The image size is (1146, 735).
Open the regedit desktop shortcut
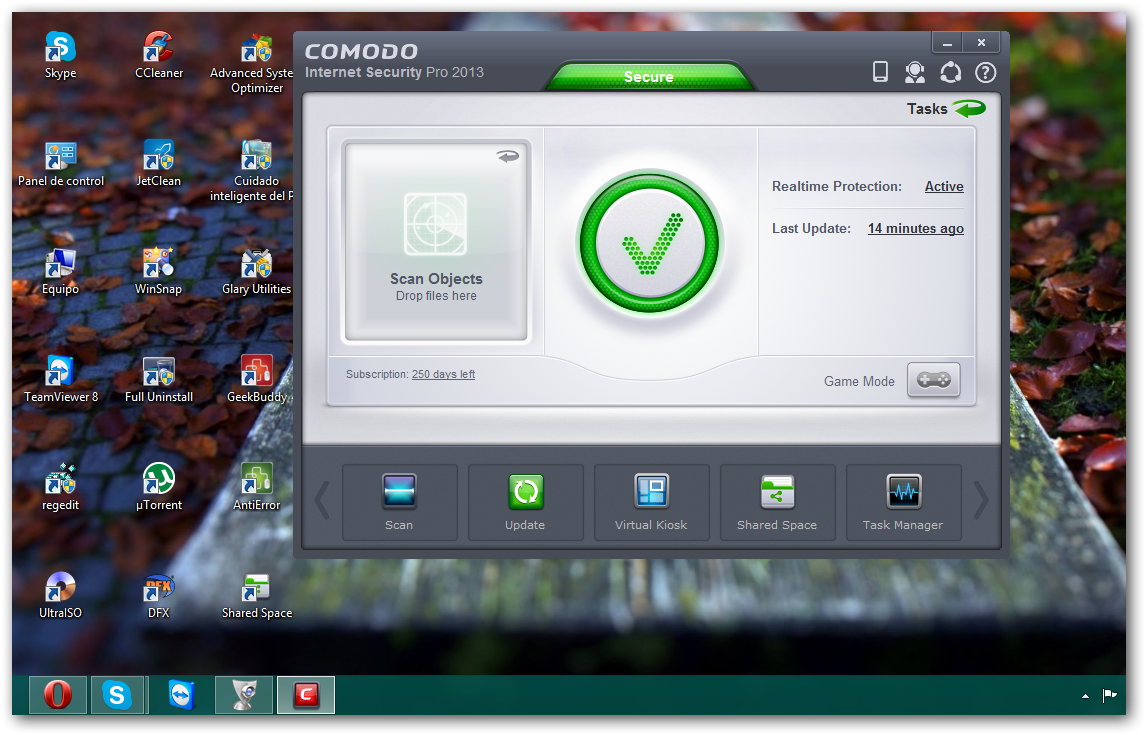tap(60, 488)
